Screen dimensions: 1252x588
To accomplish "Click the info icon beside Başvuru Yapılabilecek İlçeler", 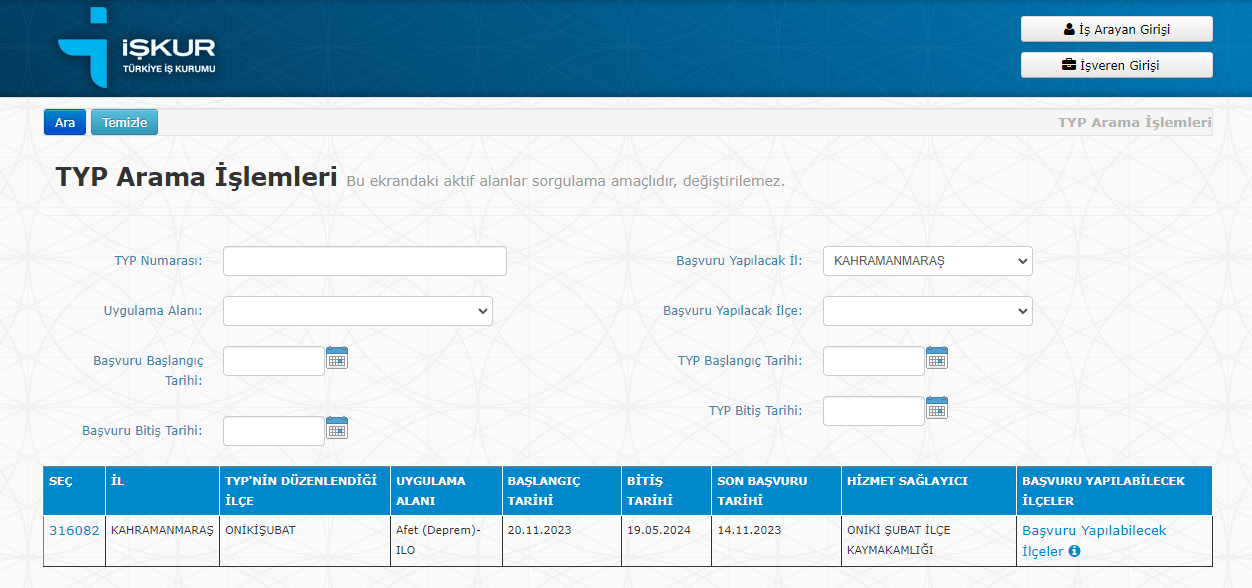I will tap(1074, 551).
